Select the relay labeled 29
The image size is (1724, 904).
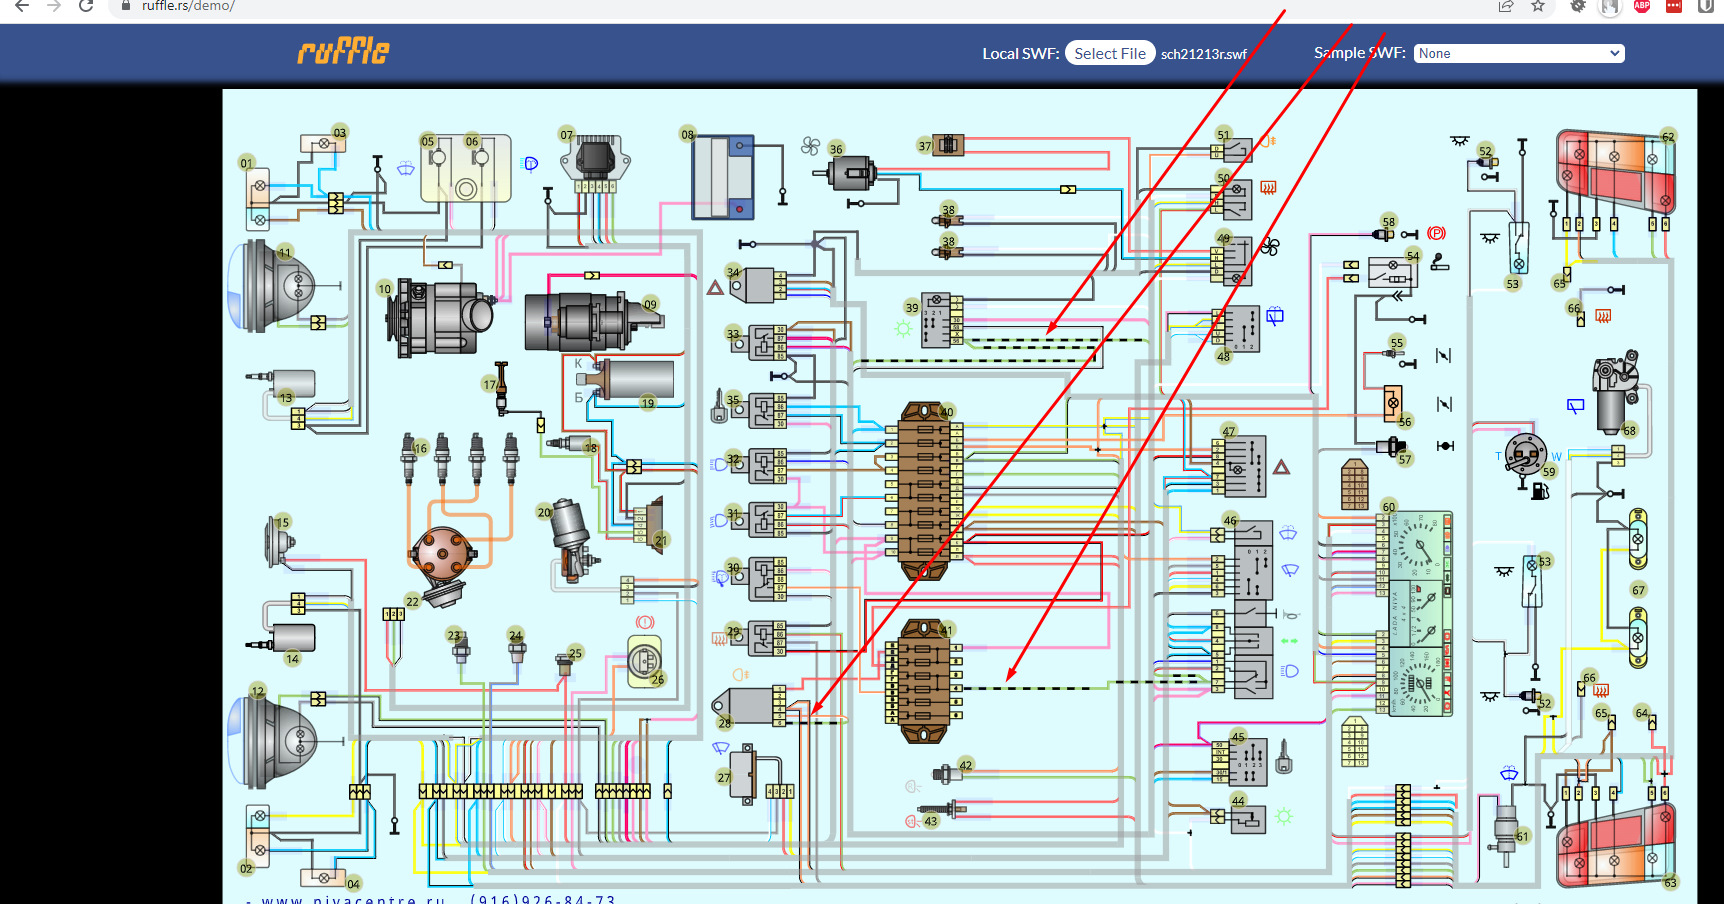[x=761, y=638]
